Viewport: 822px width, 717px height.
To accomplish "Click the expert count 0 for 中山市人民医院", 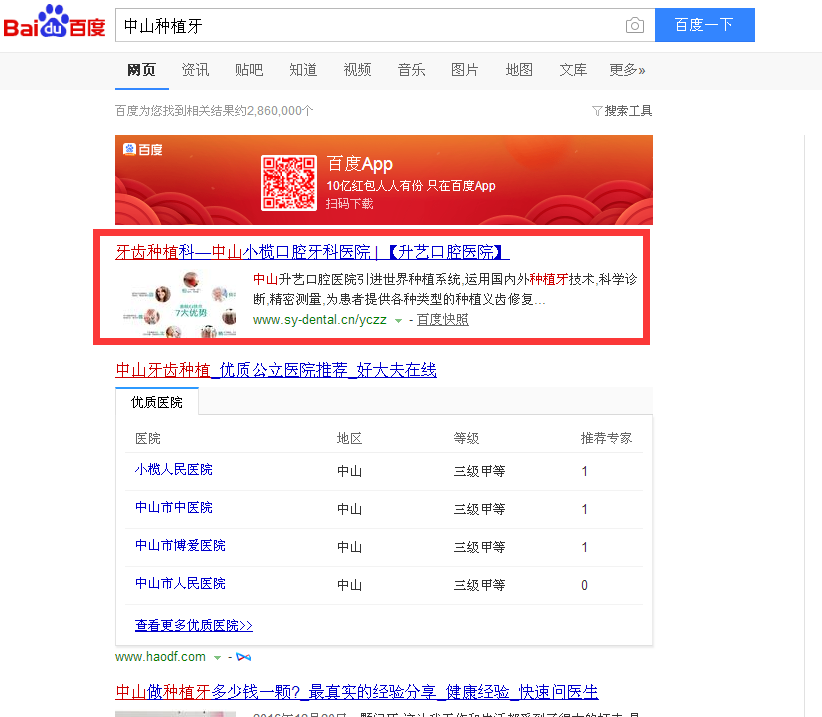I will click(584, 585).
